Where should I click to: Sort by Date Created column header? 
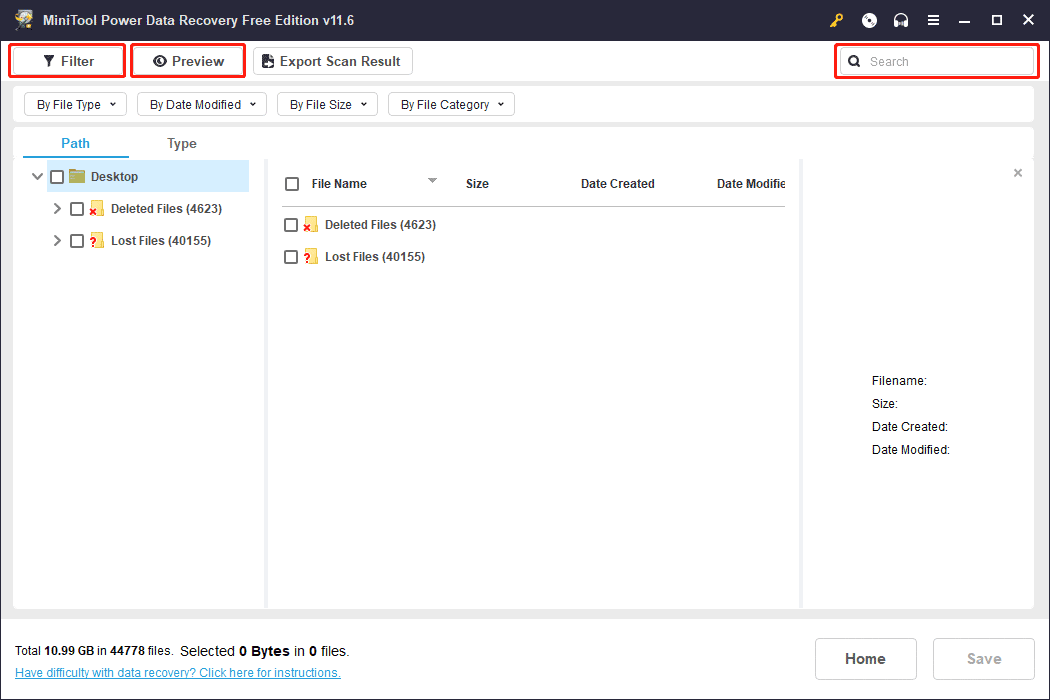[x=617, y=184]
